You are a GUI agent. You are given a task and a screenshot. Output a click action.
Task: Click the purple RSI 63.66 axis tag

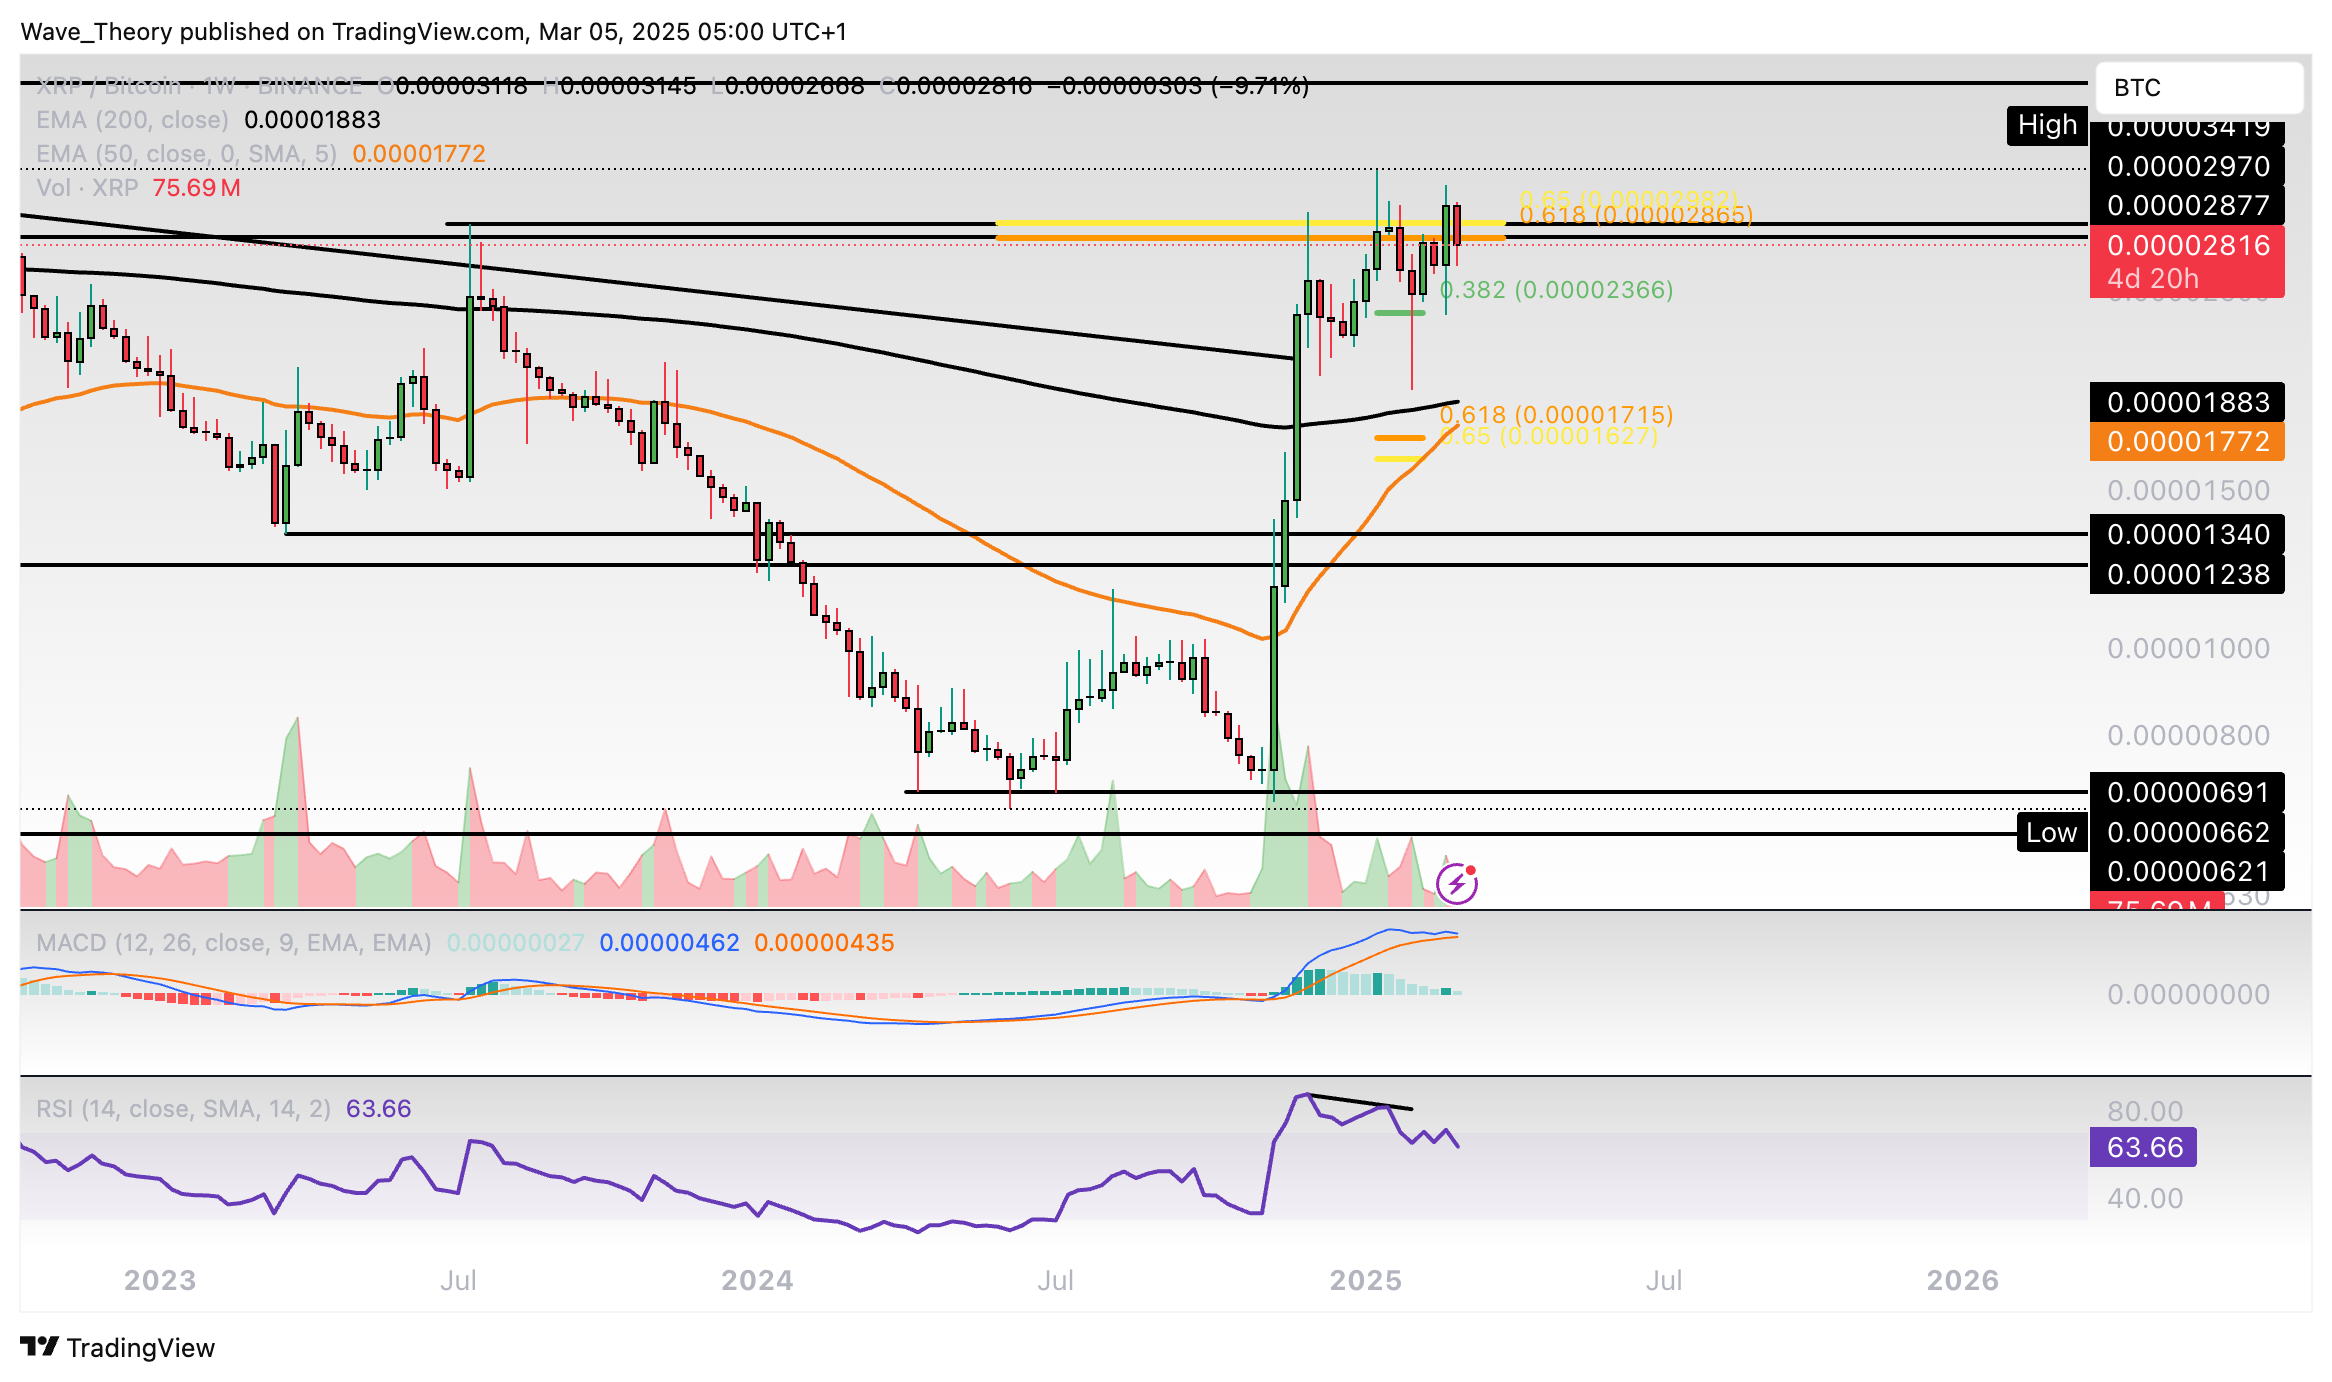click(x=2143, y=1147)
